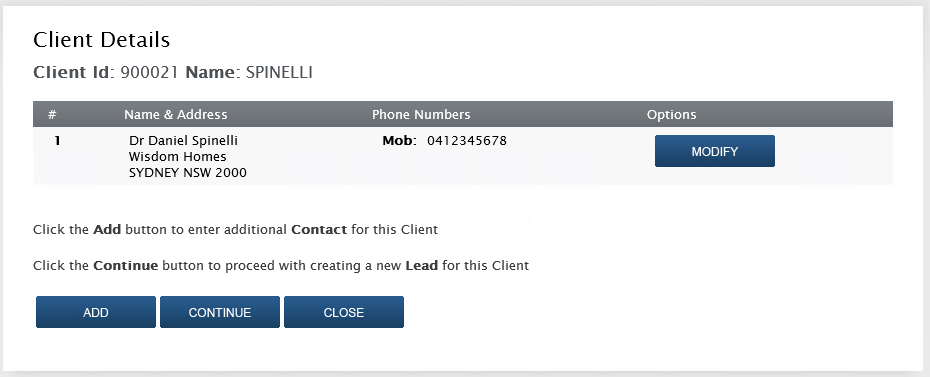
Task: Click the Add button instruction text
Action: pos(235,229)
